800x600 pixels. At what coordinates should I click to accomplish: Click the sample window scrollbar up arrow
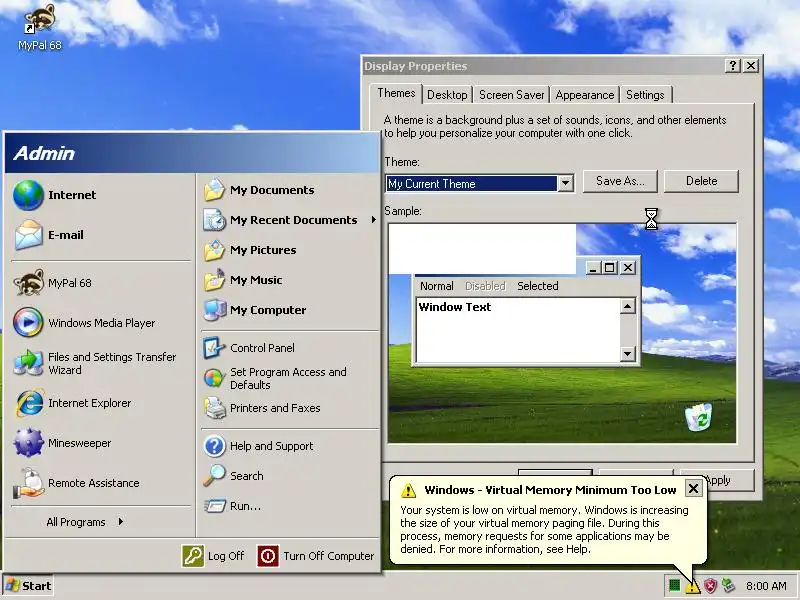click(628, 306)
